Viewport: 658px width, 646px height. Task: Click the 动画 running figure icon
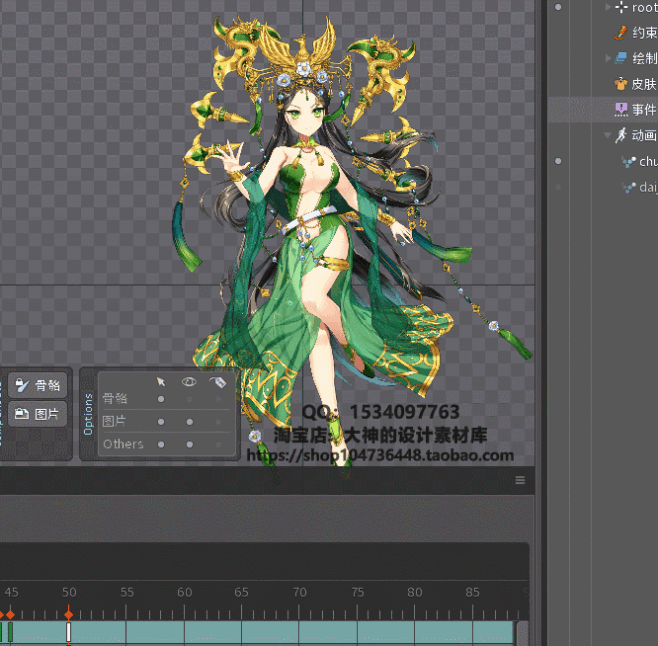621,135
